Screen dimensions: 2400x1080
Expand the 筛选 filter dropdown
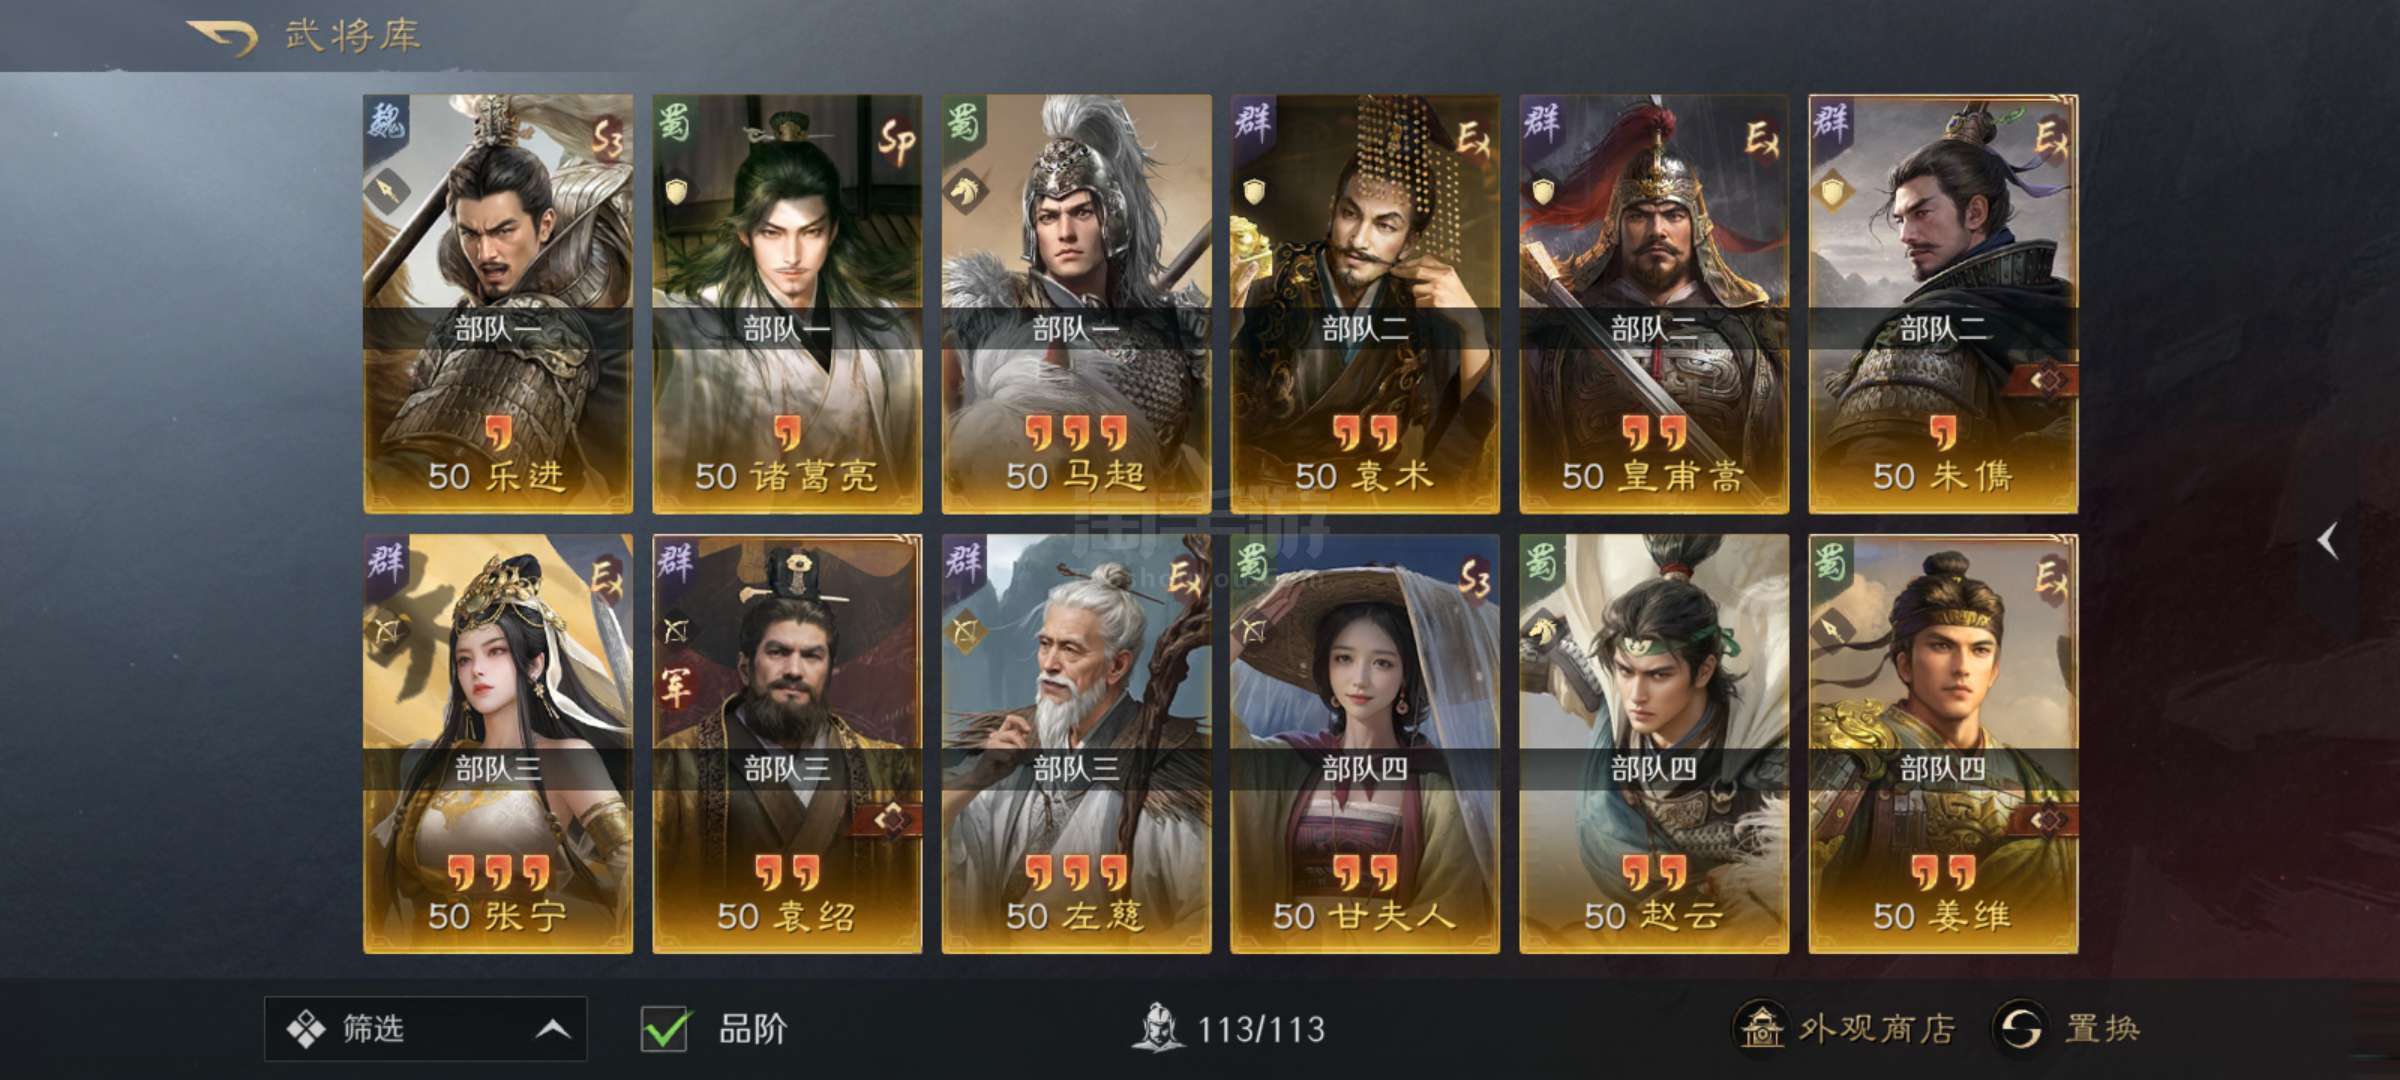pyautogui.click(x=425, y=1028)
